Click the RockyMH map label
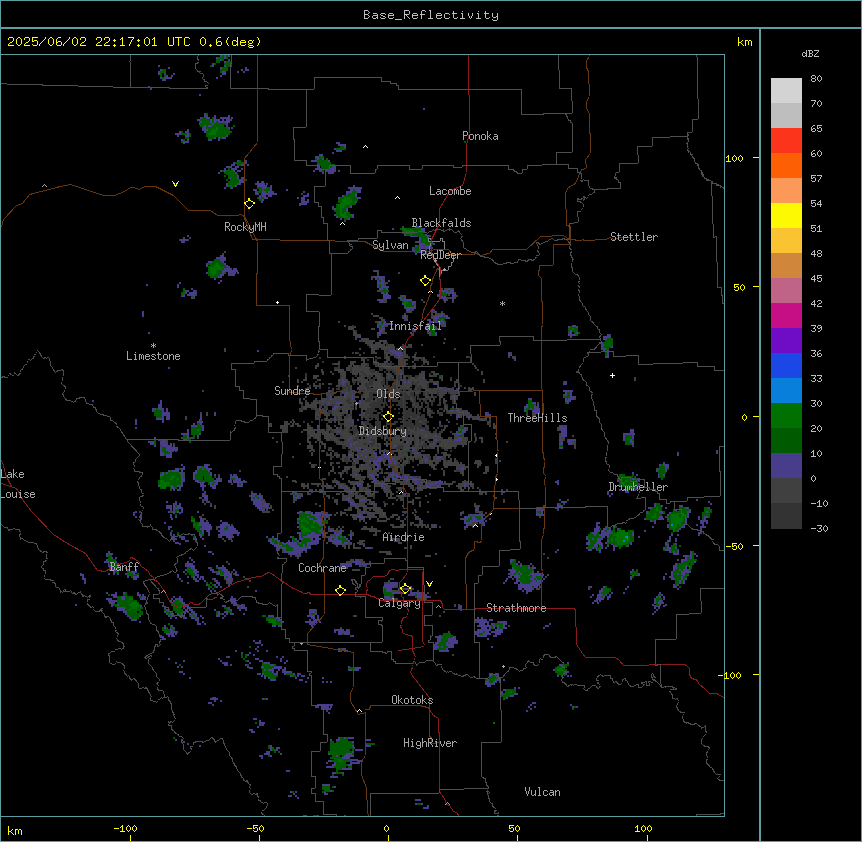This screenshot has width=862, height=842. [x=245, y=227]
